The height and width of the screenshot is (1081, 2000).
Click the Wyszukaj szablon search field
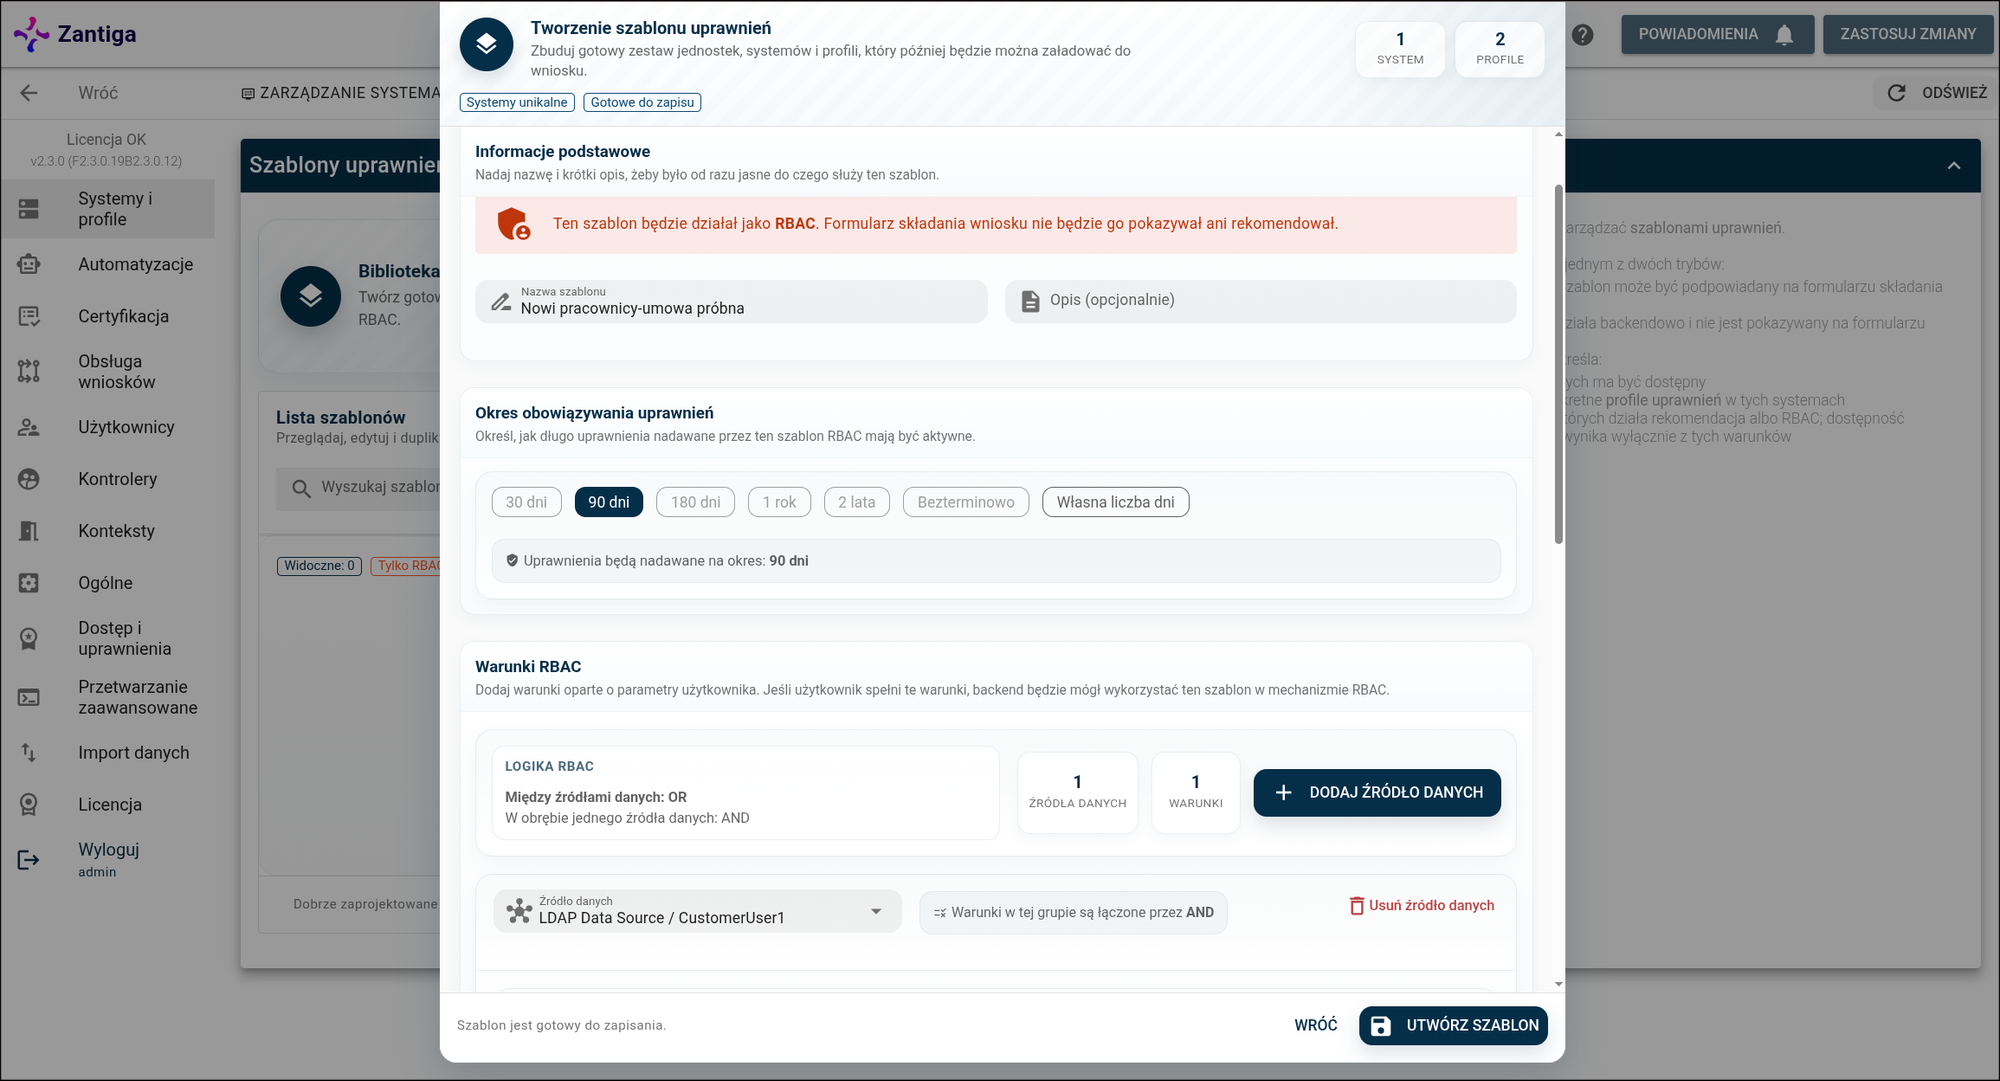(358, 488)
